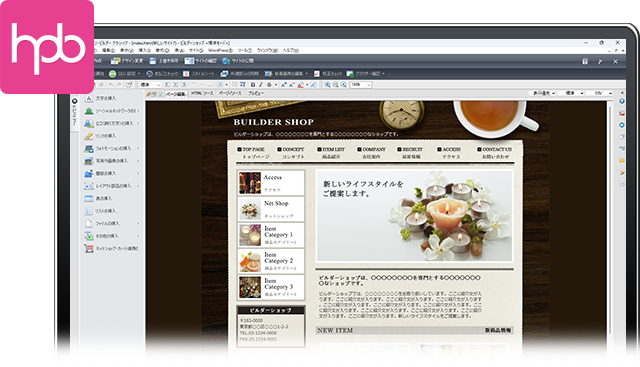Viewport: 640px width, 367px height.
Task: Switch to the プレビュー preview tab
Action: (x=256, y=93)
